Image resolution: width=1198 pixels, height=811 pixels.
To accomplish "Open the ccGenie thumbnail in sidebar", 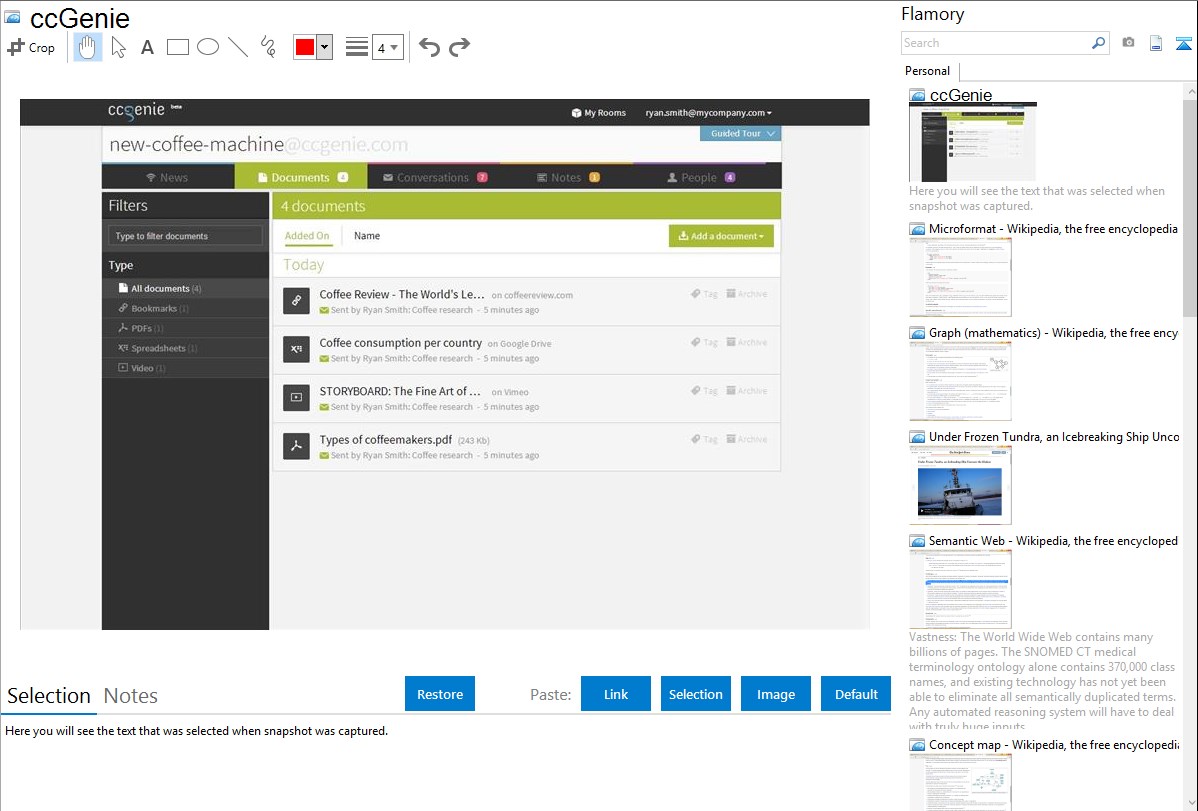I will [973, 143].
